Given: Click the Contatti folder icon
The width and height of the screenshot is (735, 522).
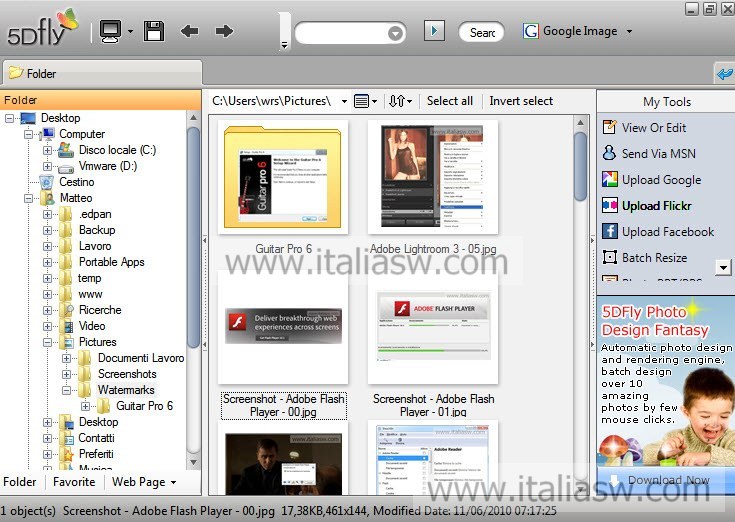Looking at the screenshot, I should coord(68,438).
